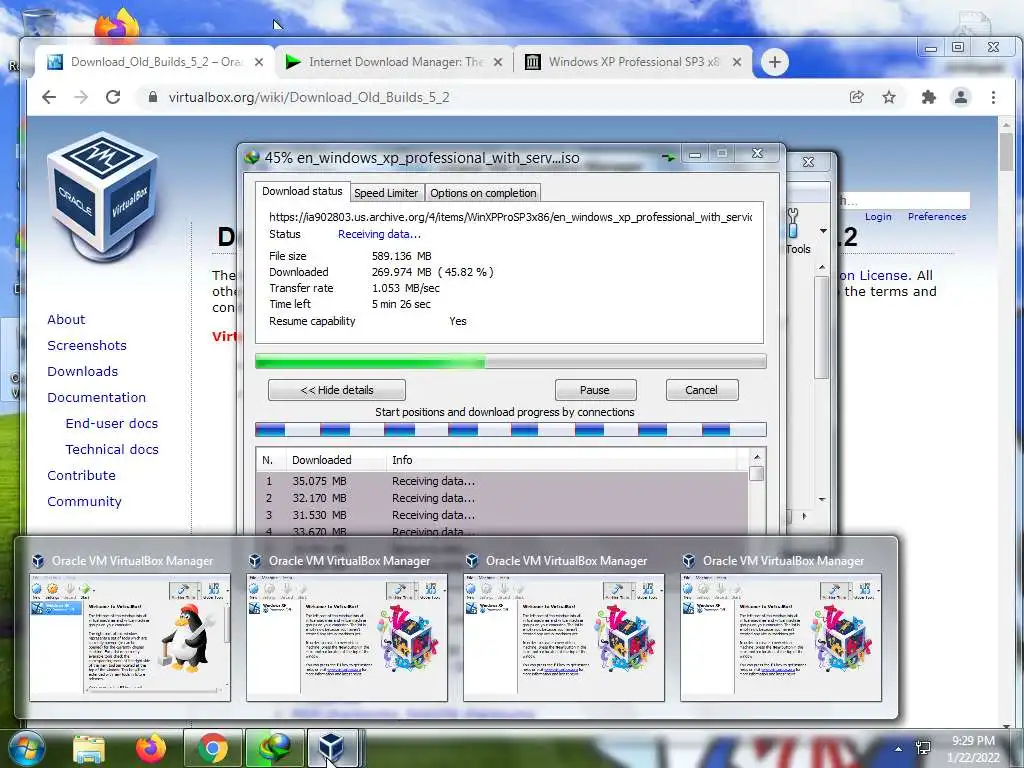Close the Download_Old_Builds_5_2 tab
Viewport: 1024px width, 768px height.
point(259,62)
